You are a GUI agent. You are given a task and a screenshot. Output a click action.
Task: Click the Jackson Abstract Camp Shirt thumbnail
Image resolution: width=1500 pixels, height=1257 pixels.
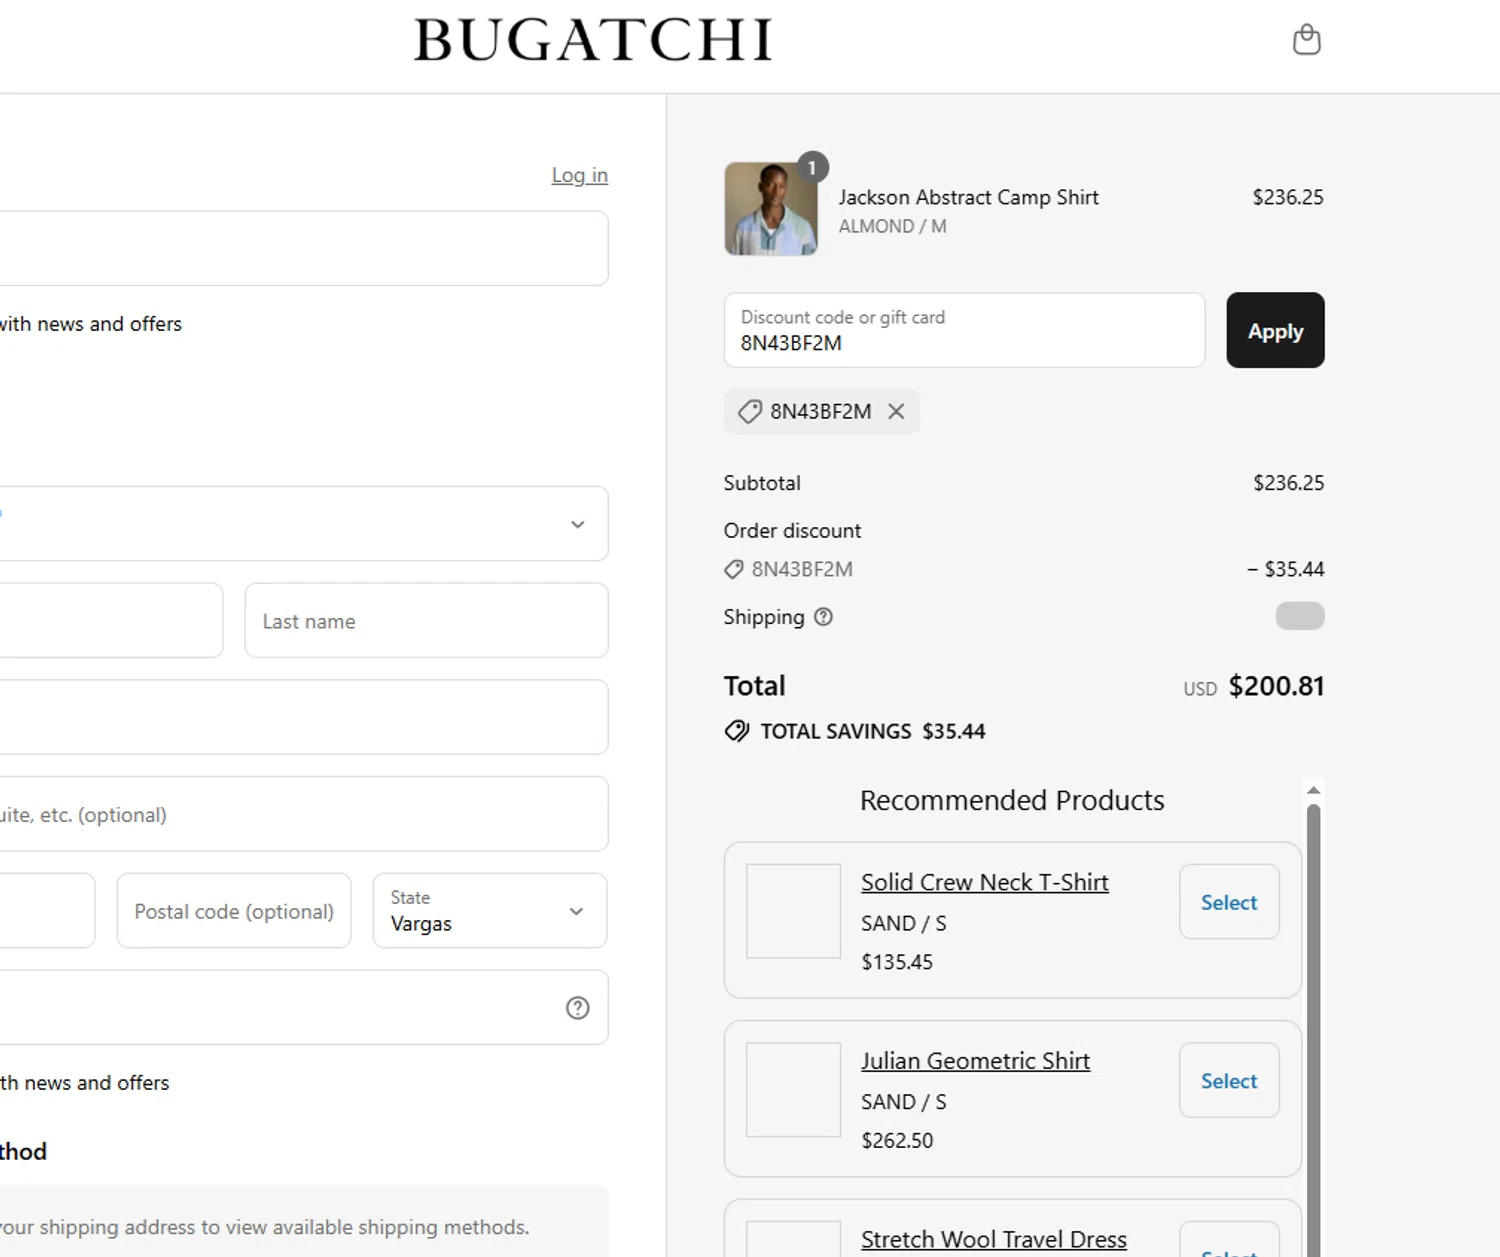click(x=771, y=209)
